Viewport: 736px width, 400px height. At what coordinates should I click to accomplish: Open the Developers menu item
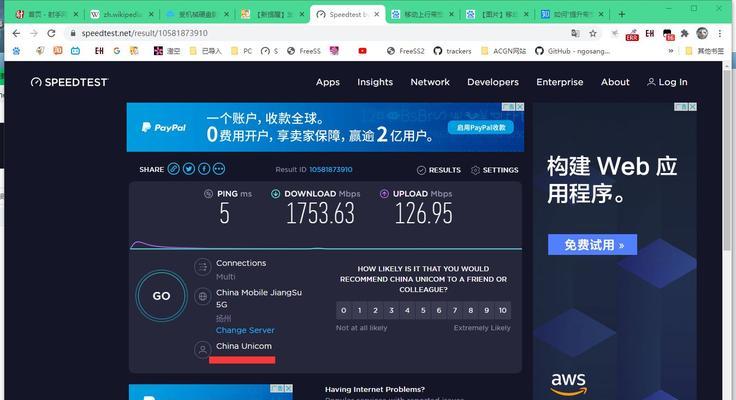pos(493,82)
